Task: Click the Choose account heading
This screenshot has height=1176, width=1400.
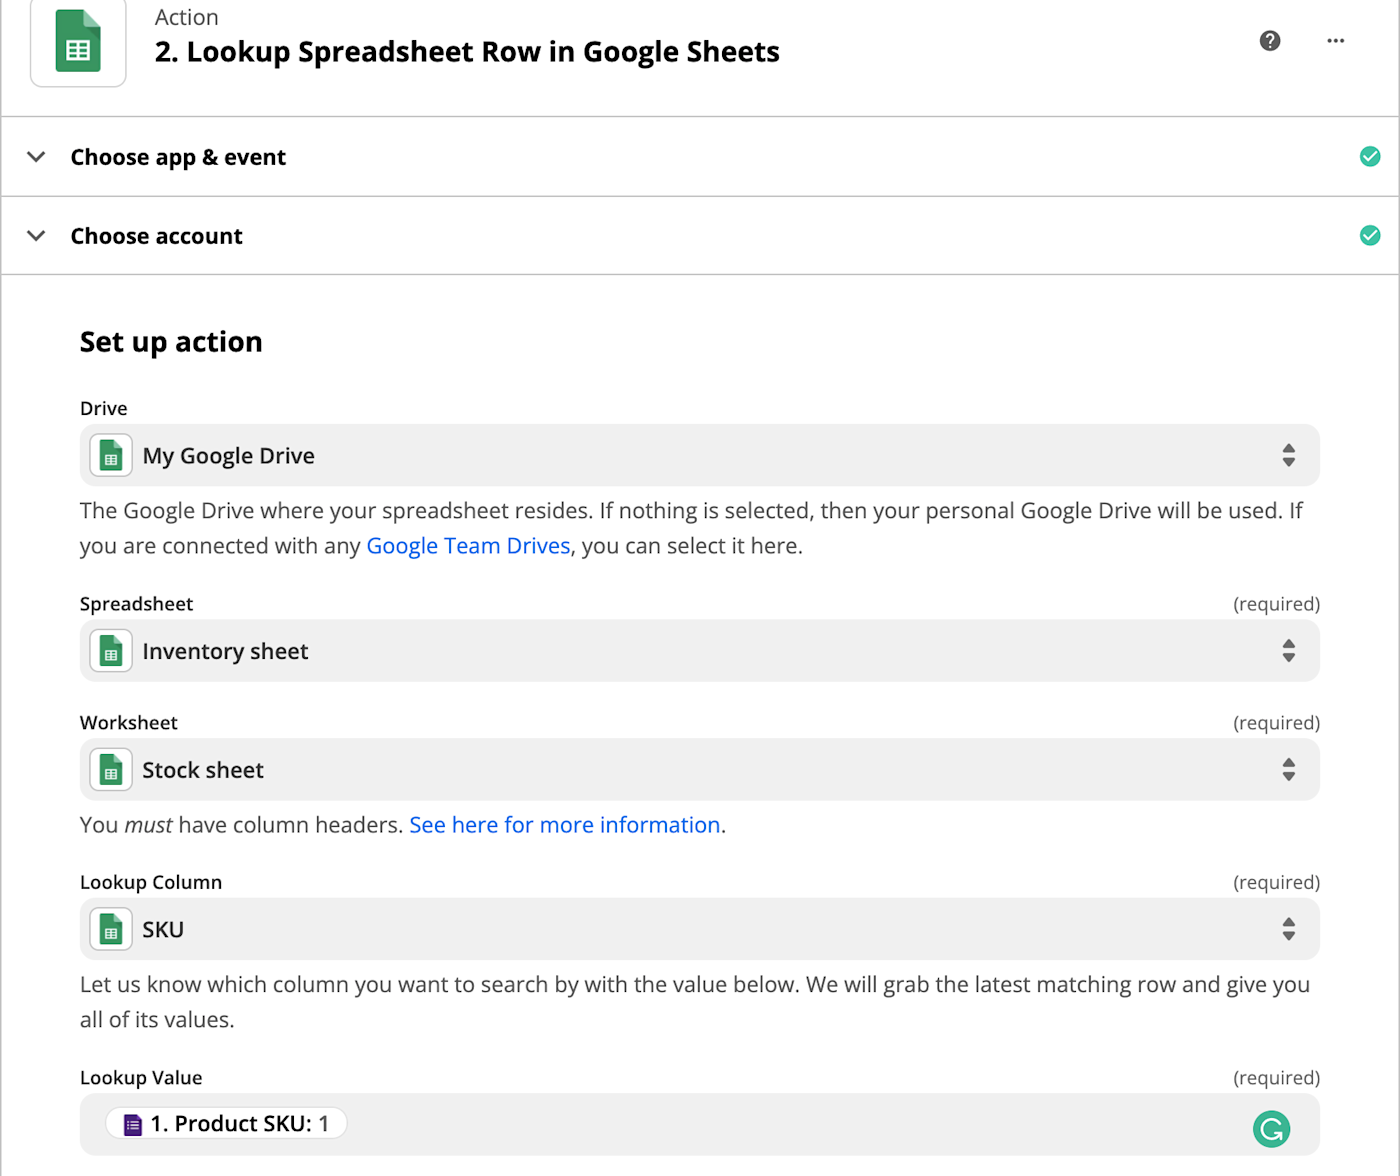Action: pyautogui.click(x=156, y=236)
